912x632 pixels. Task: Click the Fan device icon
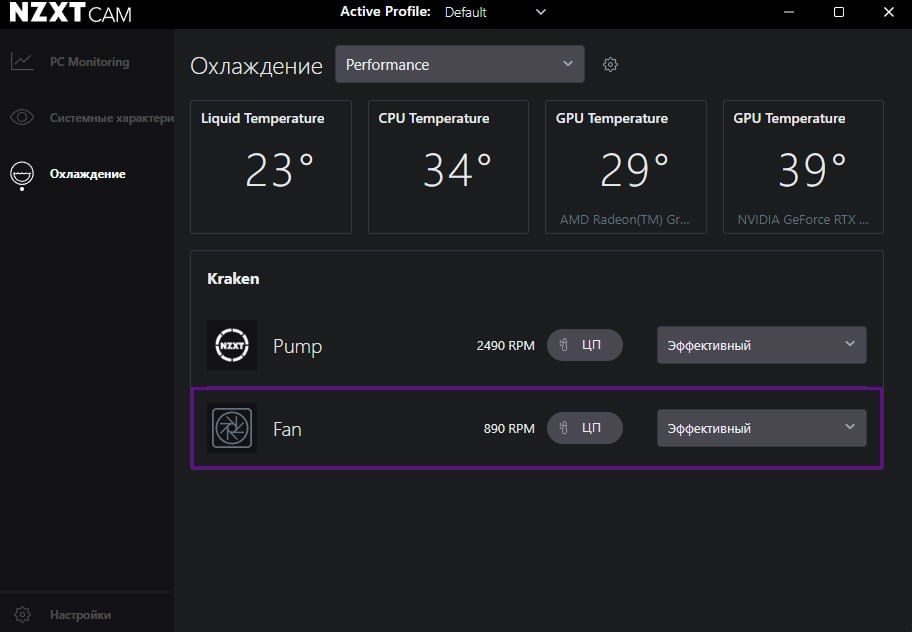click(x=232, y=428)
